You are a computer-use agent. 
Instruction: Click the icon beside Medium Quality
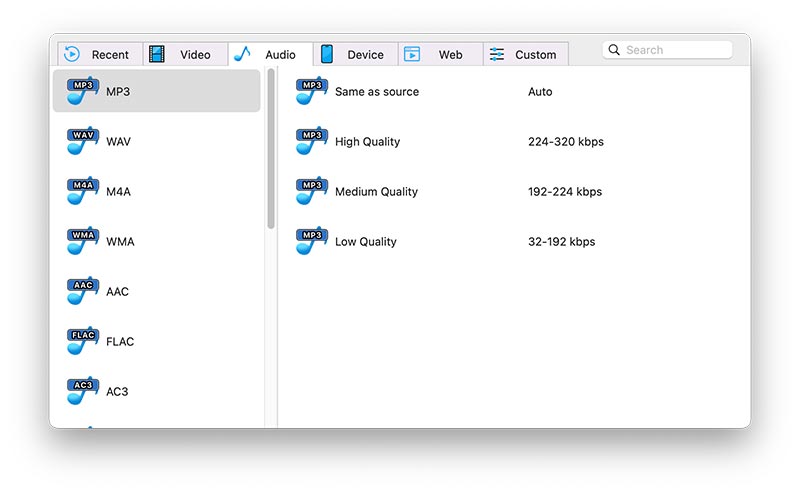click(312, 191)
